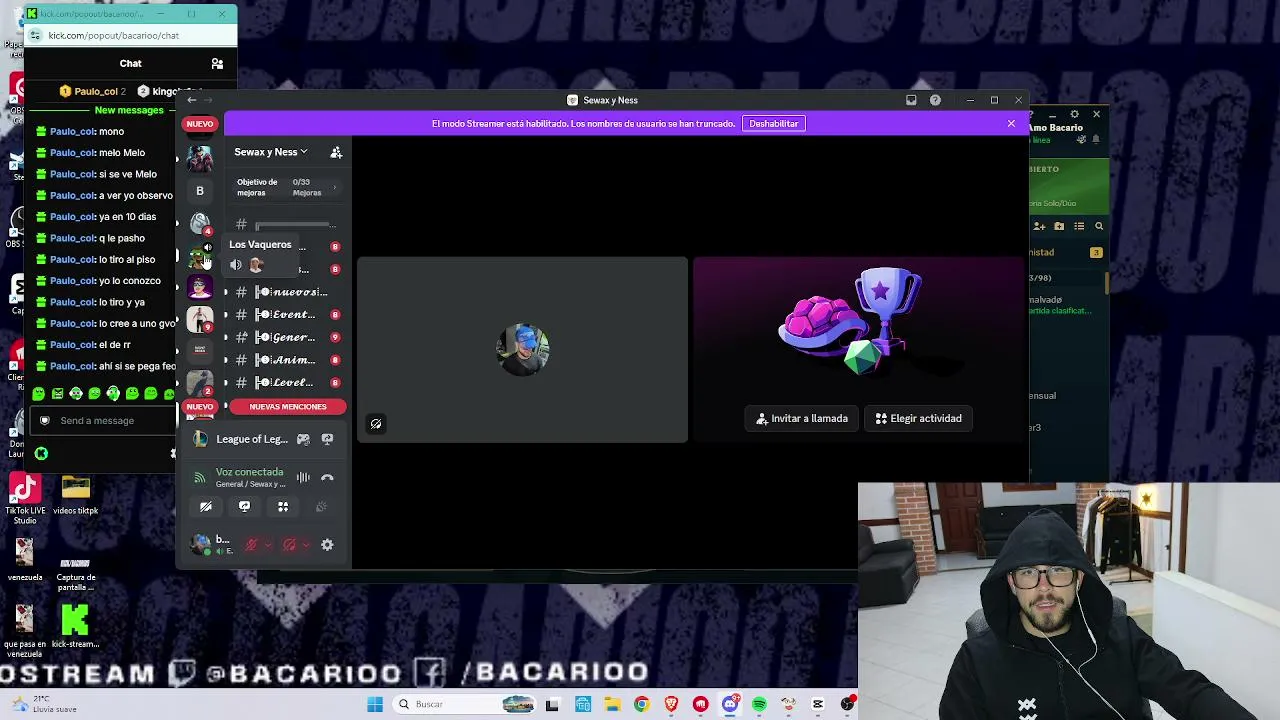
Task: Dismiss the Streamer mode banner
Action: click(x=1011, y=124)
